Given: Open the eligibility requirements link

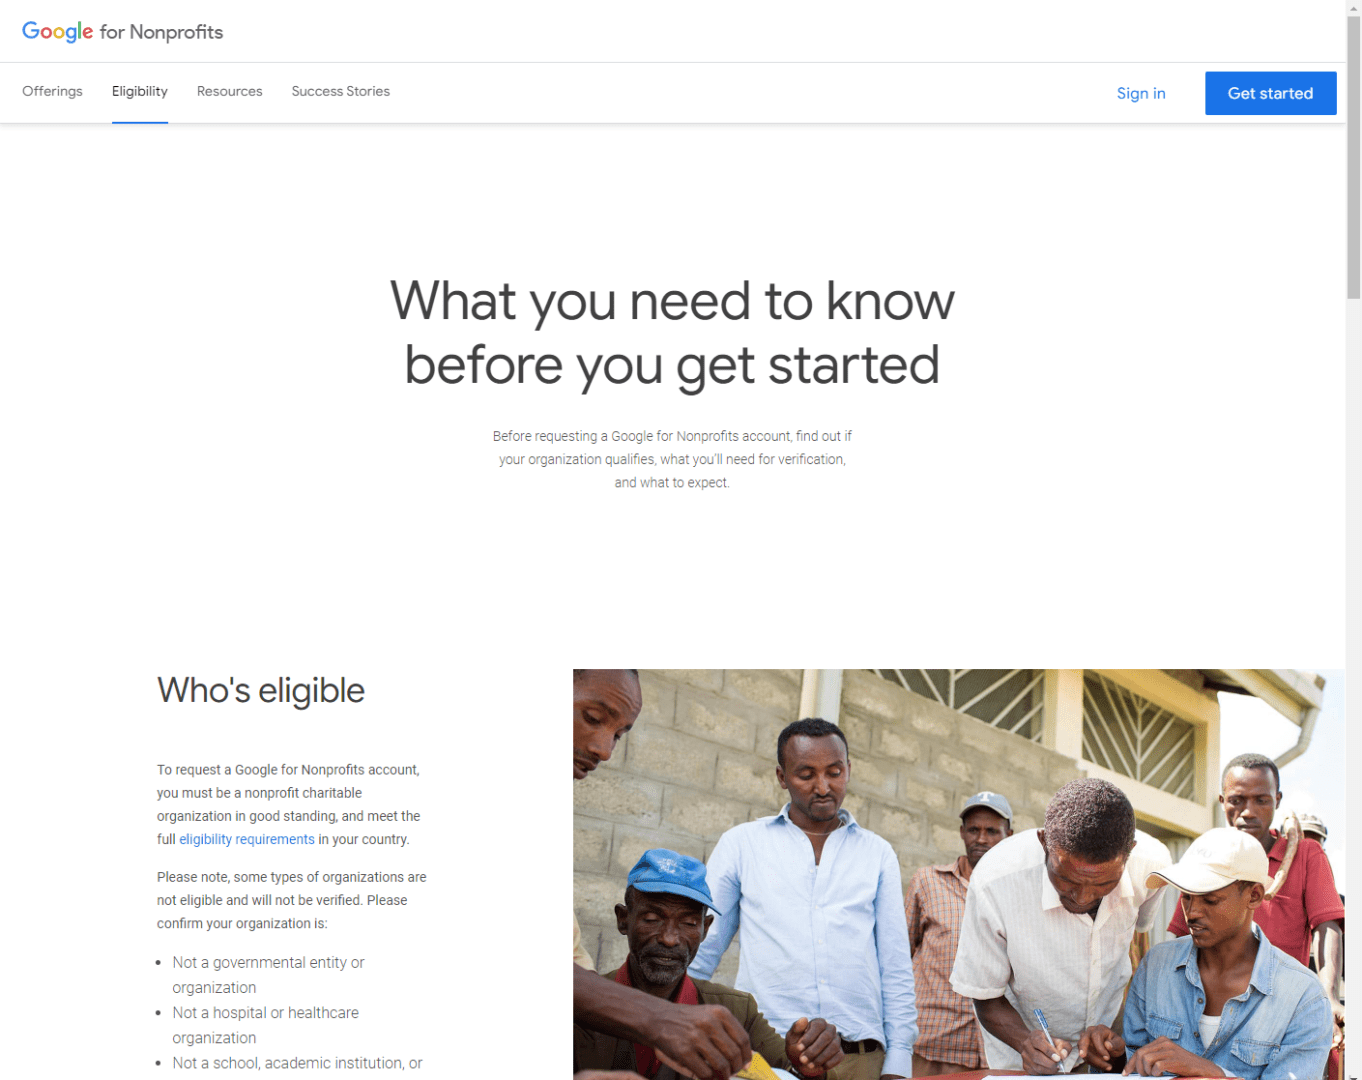Looking at the screenshot, I should tap(247, 839).
